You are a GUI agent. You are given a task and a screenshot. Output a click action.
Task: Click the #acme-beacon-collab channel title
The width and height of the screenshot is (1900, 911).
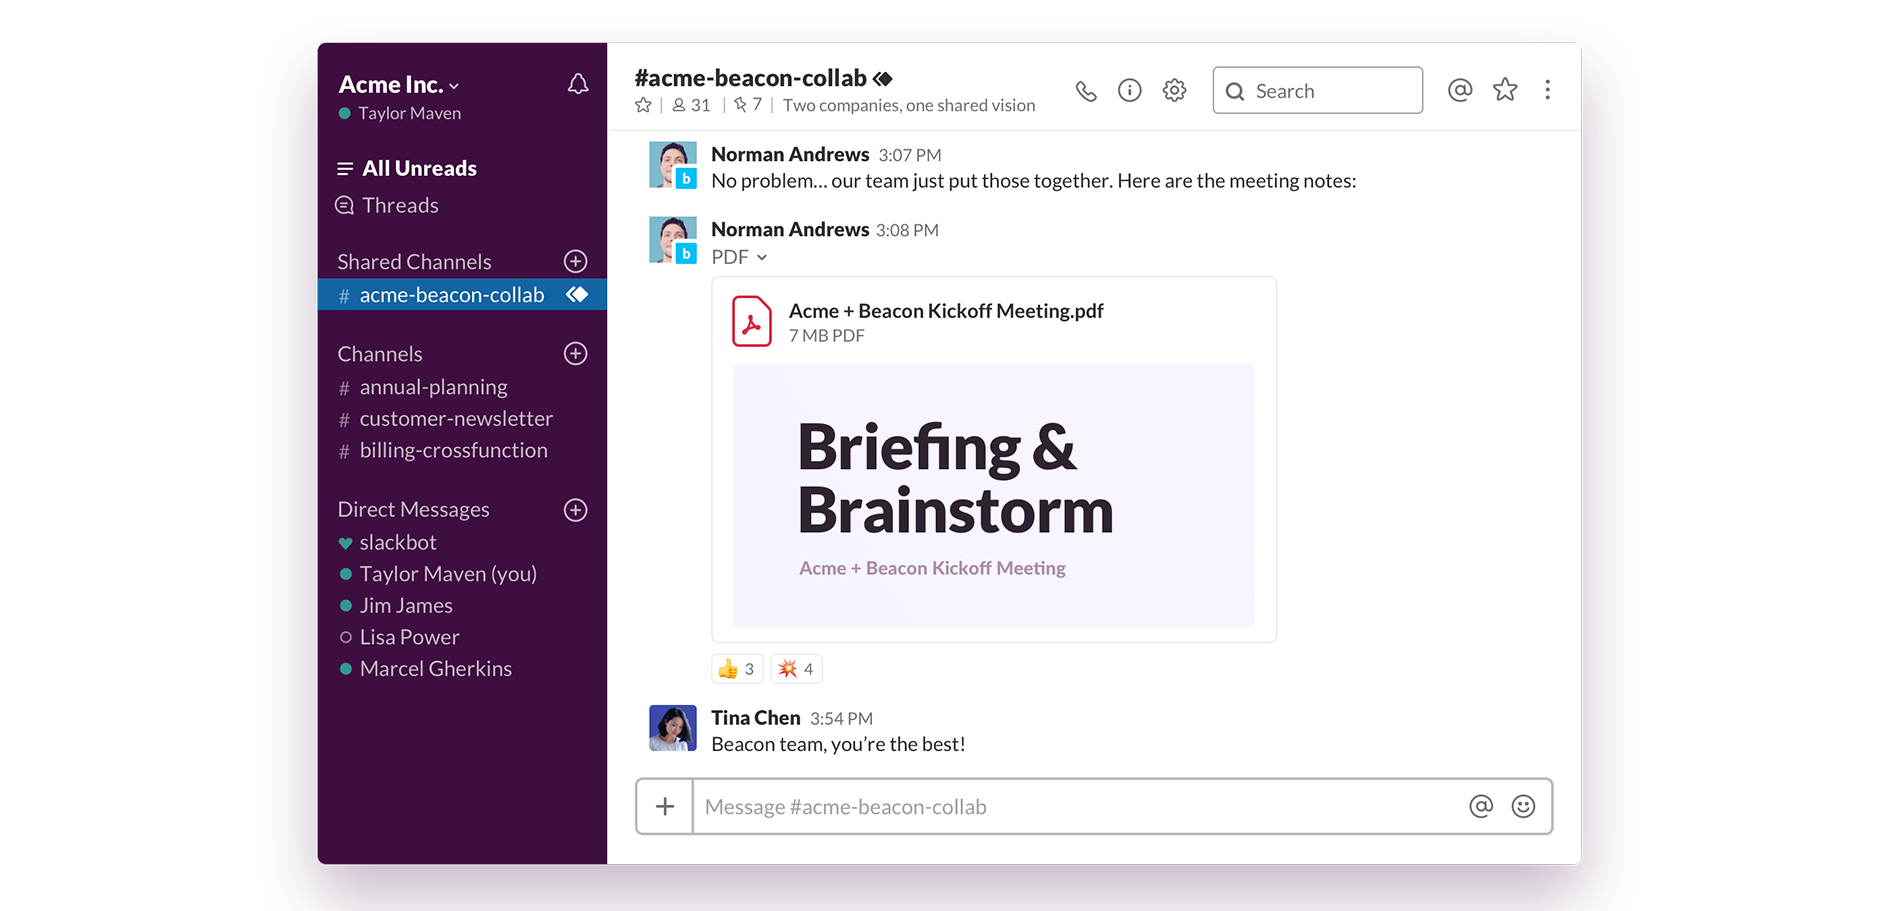click(x=750, y=78)
